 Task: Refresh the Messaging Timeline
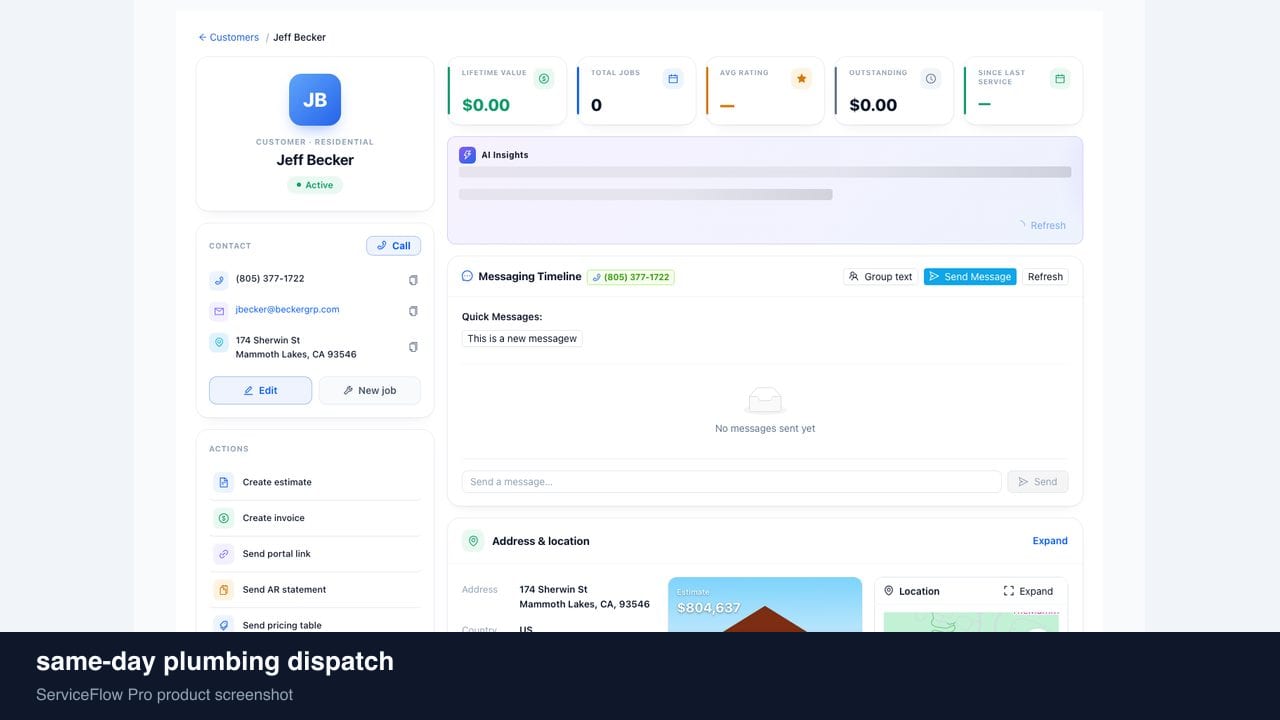[1045, 277]
